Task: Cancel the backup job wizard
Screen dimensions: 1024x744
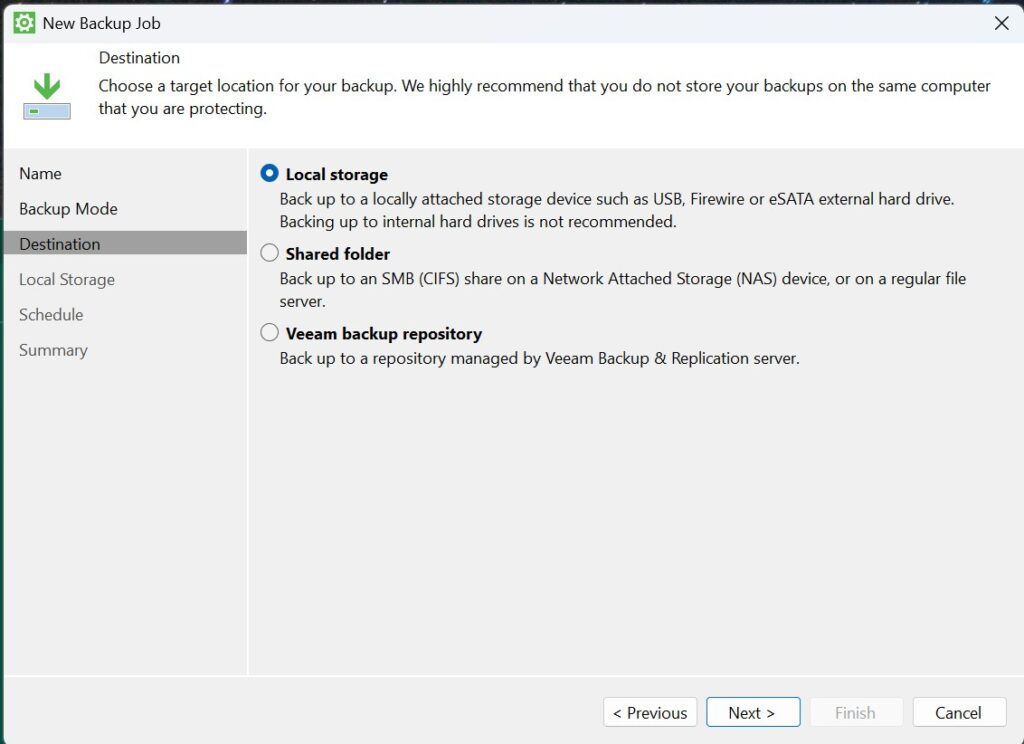Action: pos(958,712)
